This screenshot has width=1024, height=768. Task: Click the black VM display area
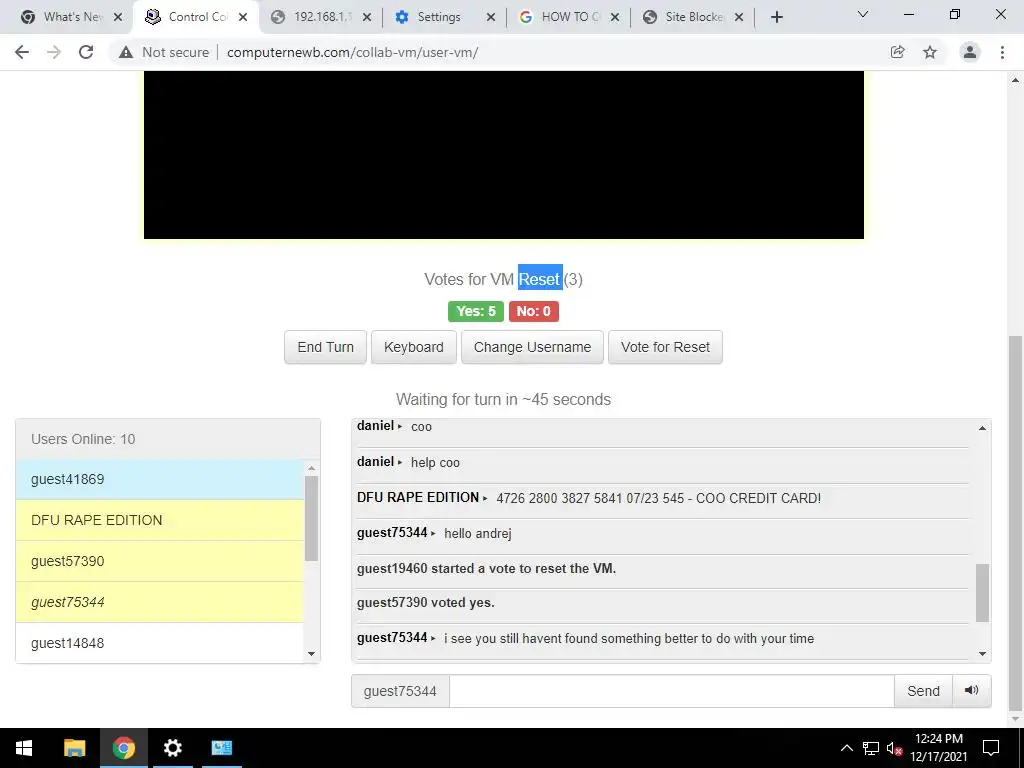pyautogui.click(x=504, y=155)
